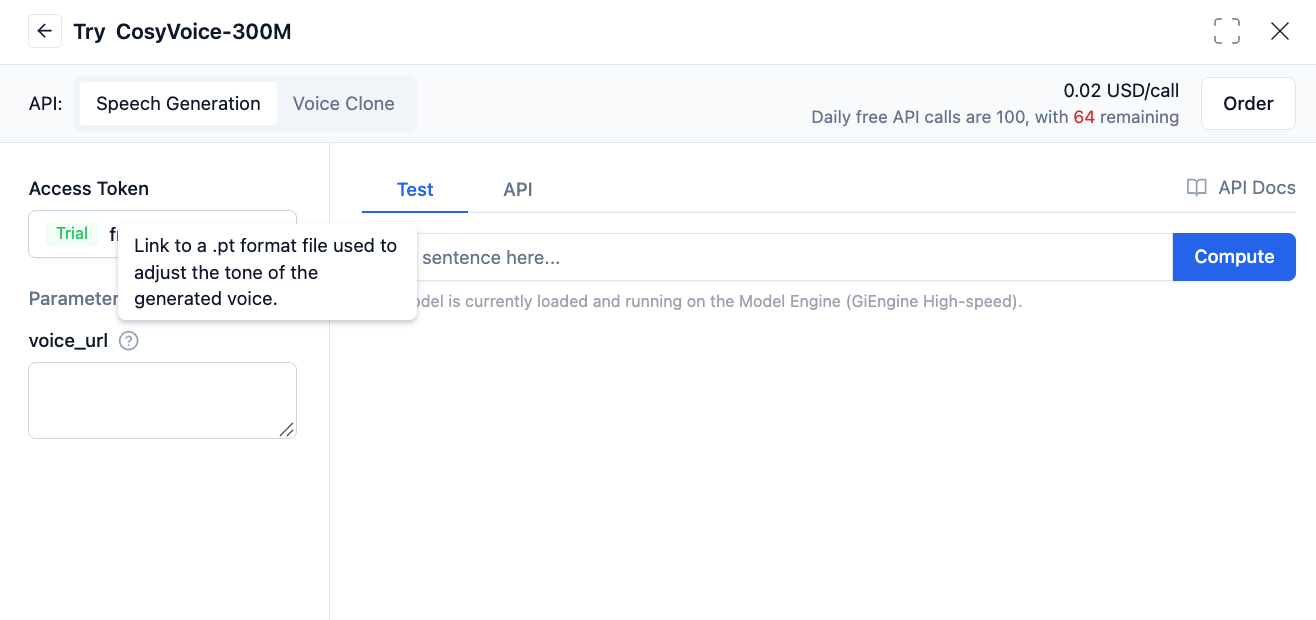Viewport: 1316px width, 620px height.
Task: Enter fullscreen mode with the expand icon
Action: pos(1226,31)
